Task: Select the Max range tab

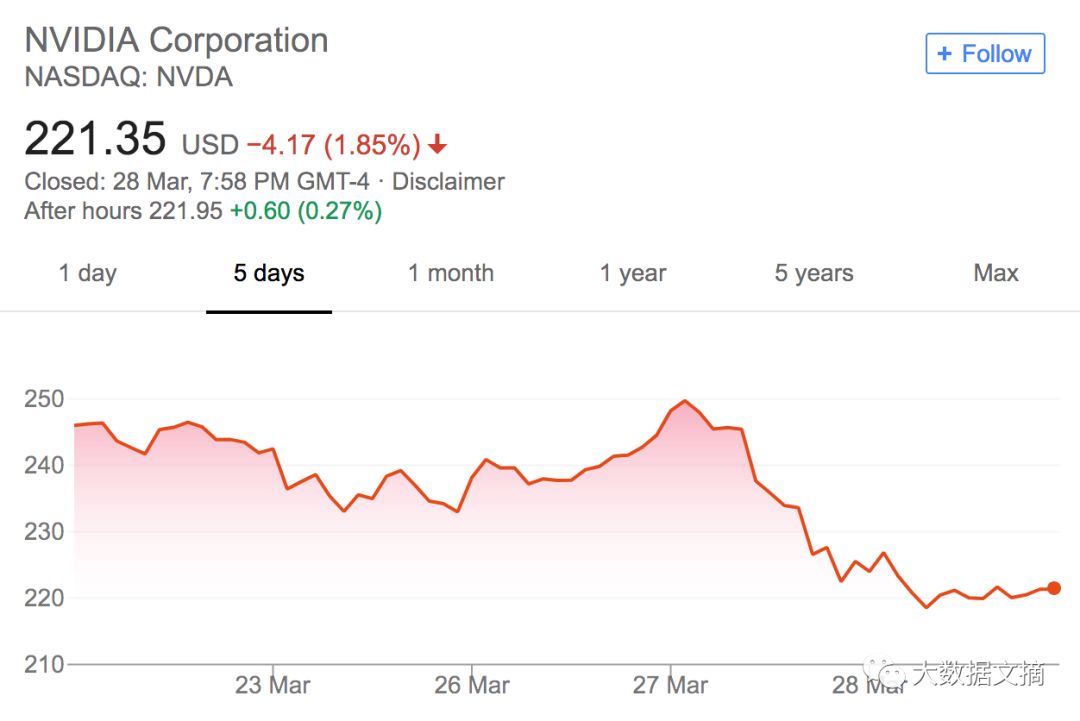Action: (996, 273)
